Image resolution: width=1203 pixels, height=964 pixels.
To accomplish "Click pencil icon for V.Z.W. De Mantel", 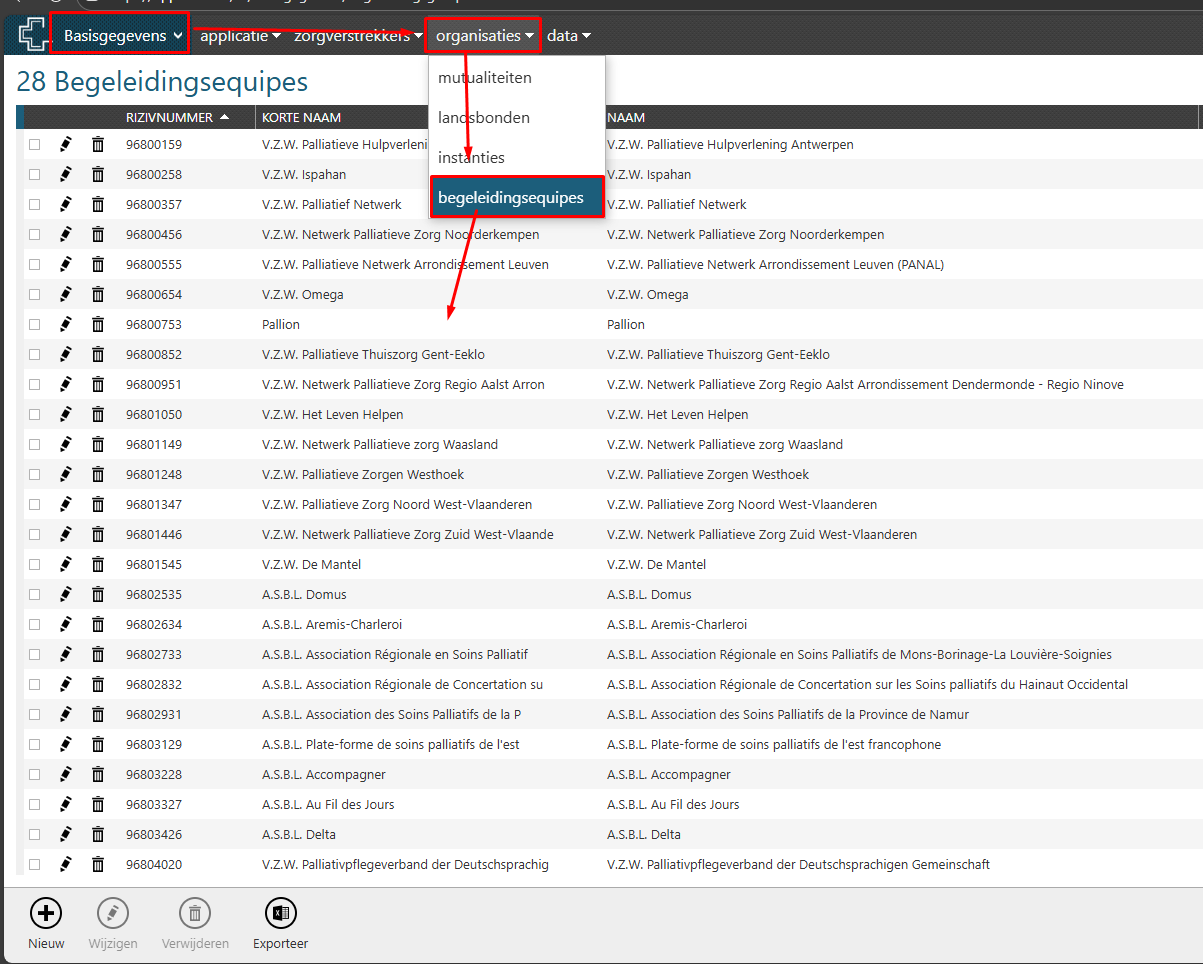I will point(66,565).
